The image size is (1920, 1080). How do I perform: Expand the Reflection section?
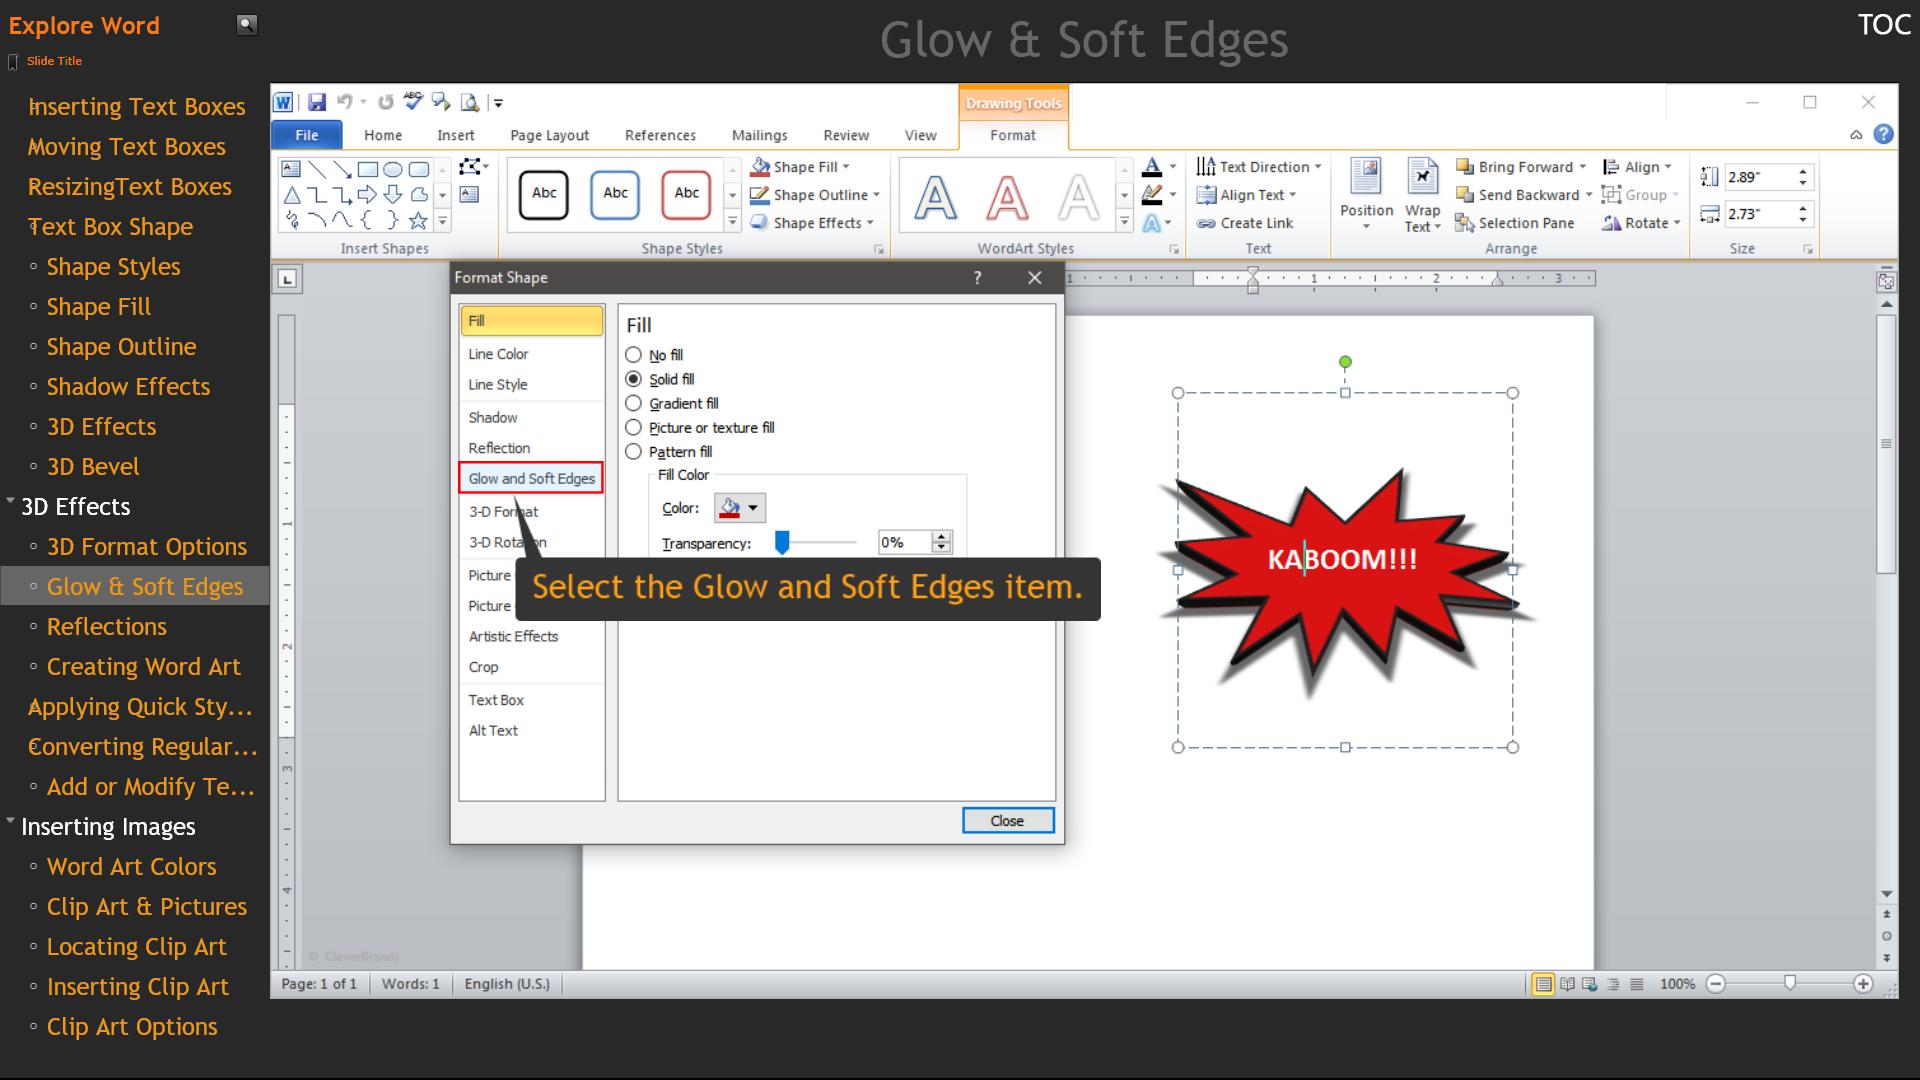pyautogui.click(x=498, y=447)
